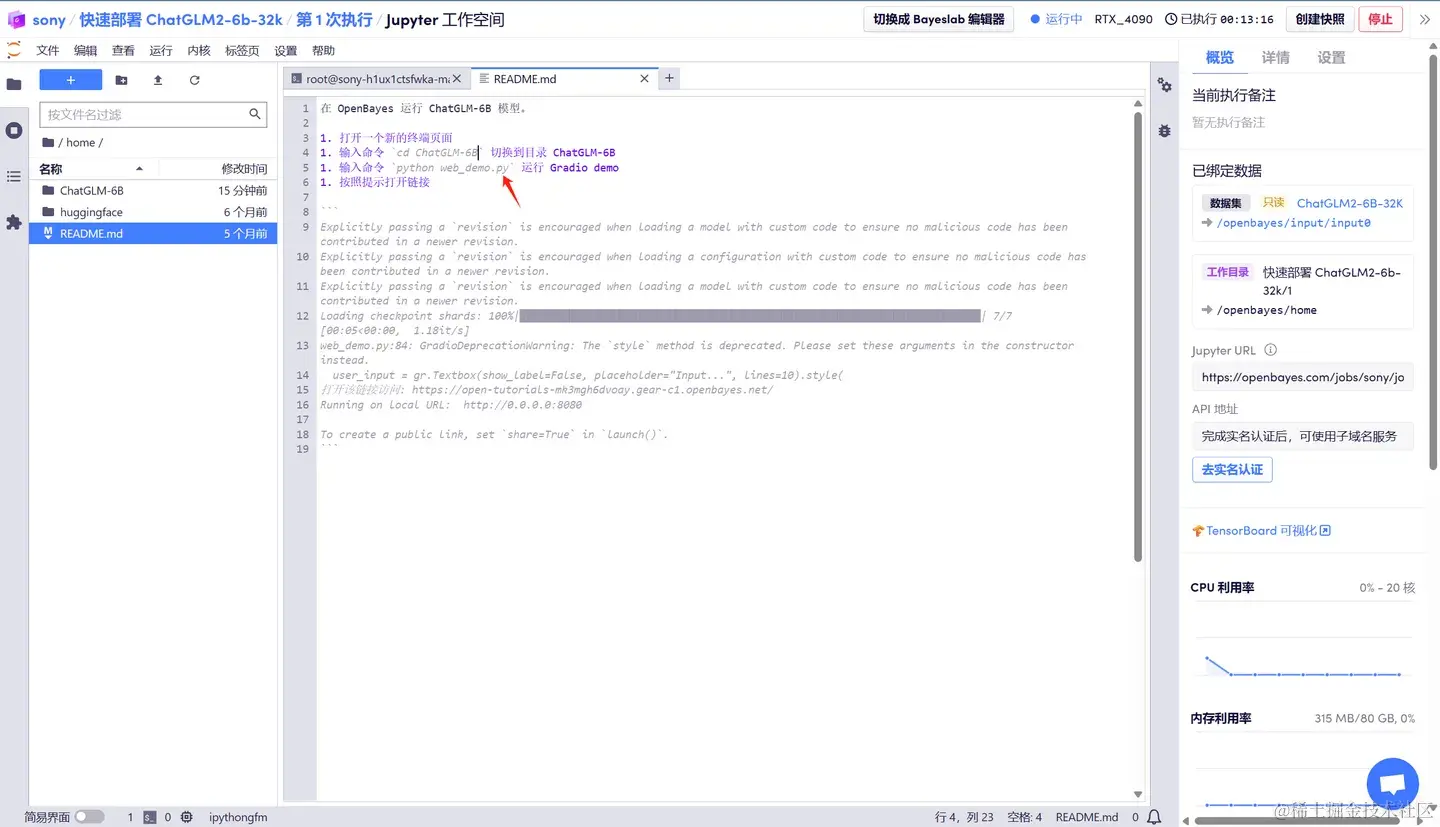Select README.md in file browser
The height and width of the screenshot is (827, 1440).
pyautogui.click(x=153, y=233)
